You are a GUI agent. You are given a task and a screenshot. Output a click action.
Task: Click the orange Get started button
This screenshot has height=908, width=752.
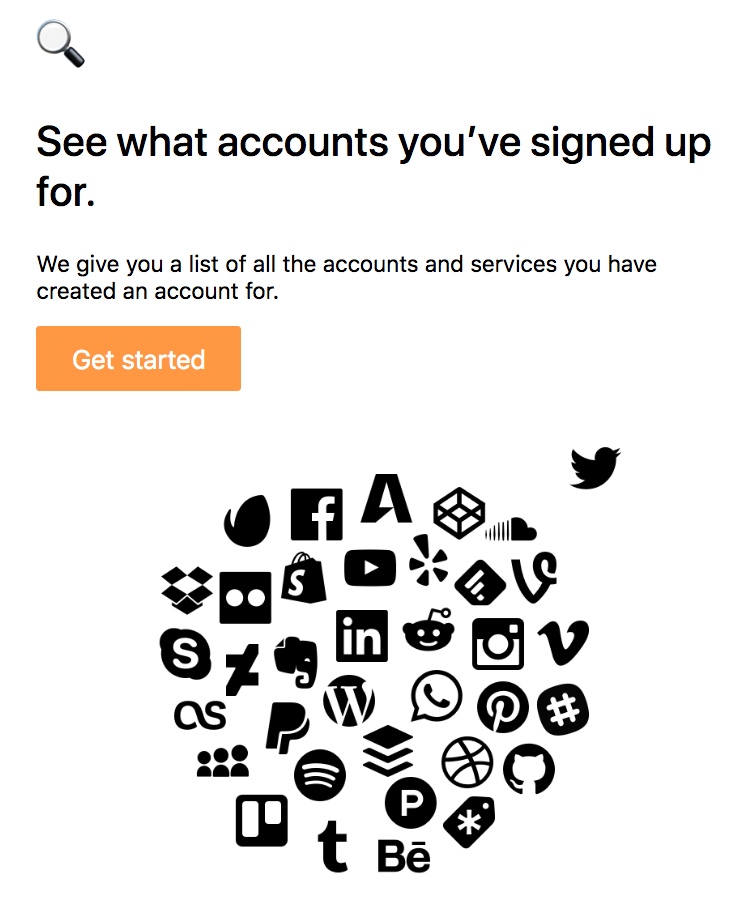pyautogui.click(x=138, y=358)
